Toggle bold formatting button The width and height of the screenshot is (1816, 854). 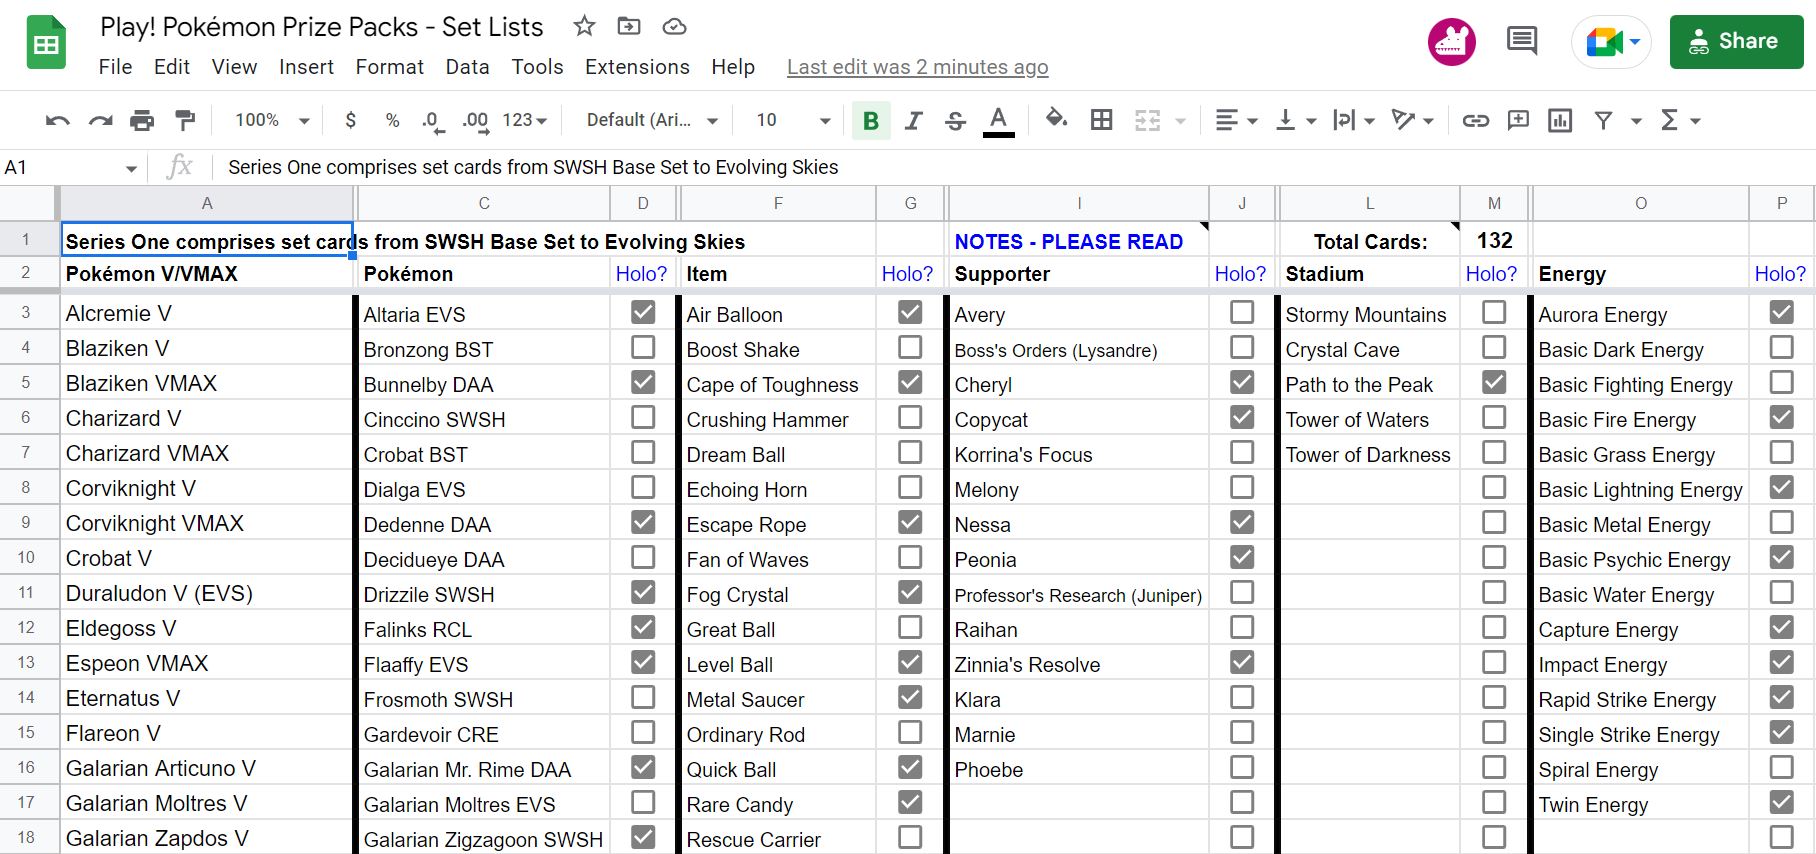click(x=870, y=121)
